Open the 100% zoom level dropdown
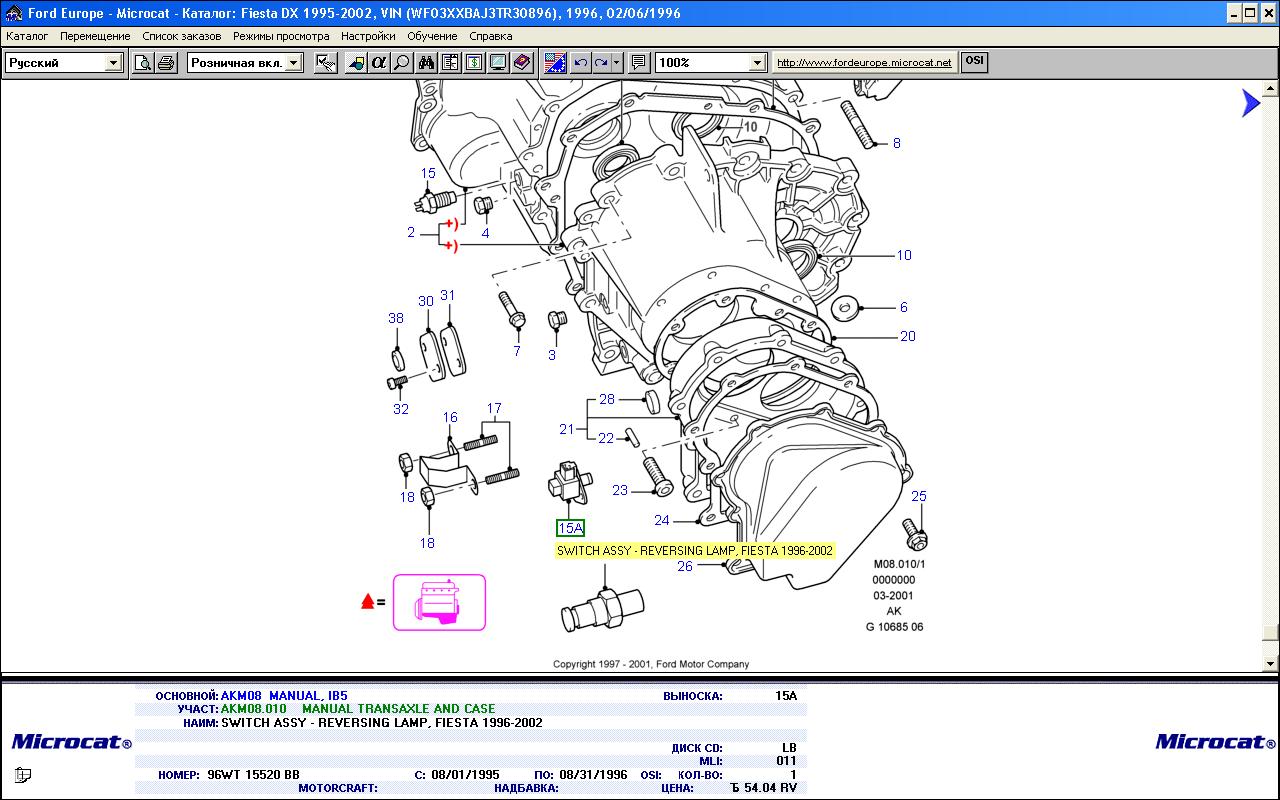Screen dimensions: 1280x800 click(757, 63)
